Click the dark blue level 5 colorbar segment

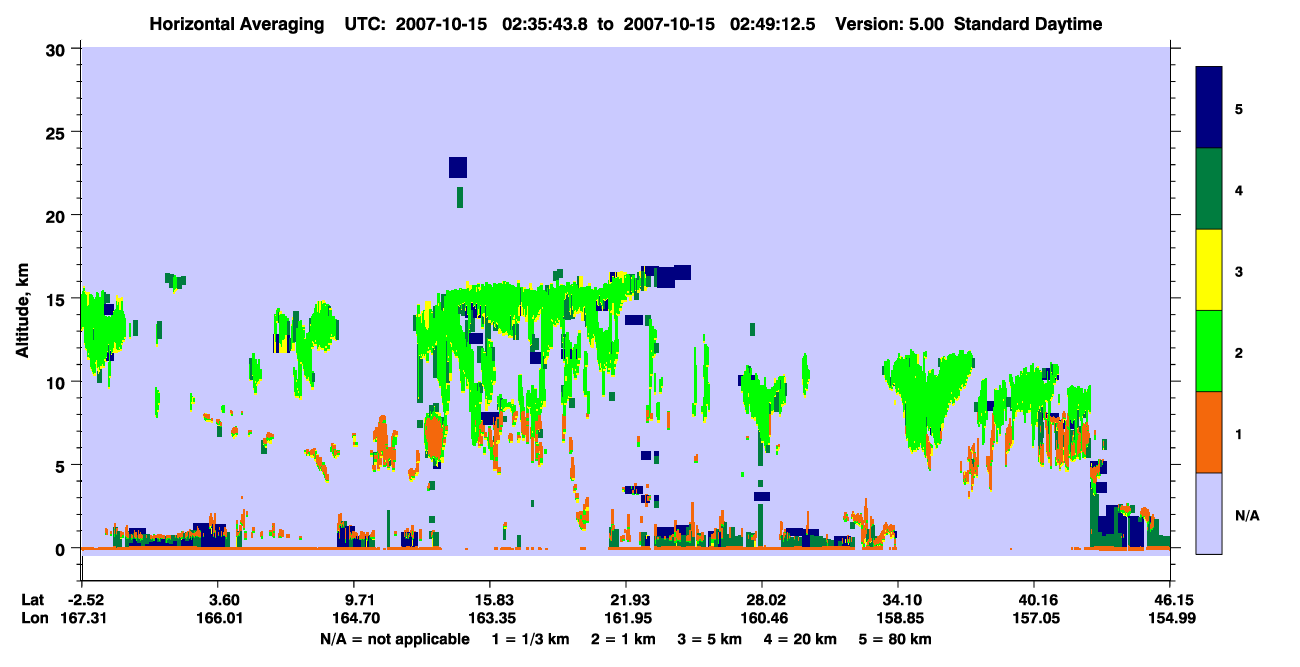click(x=1209, y=108)
